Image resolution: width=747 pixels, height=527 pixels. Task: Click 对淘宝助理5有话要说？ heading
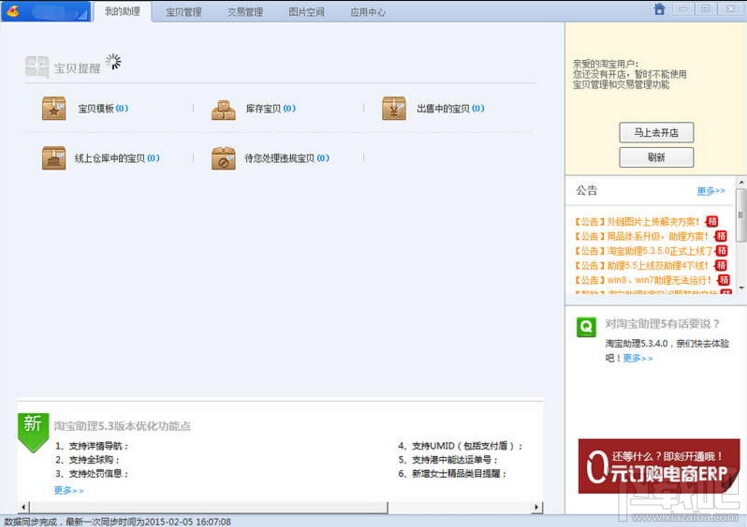click(662, 324)
